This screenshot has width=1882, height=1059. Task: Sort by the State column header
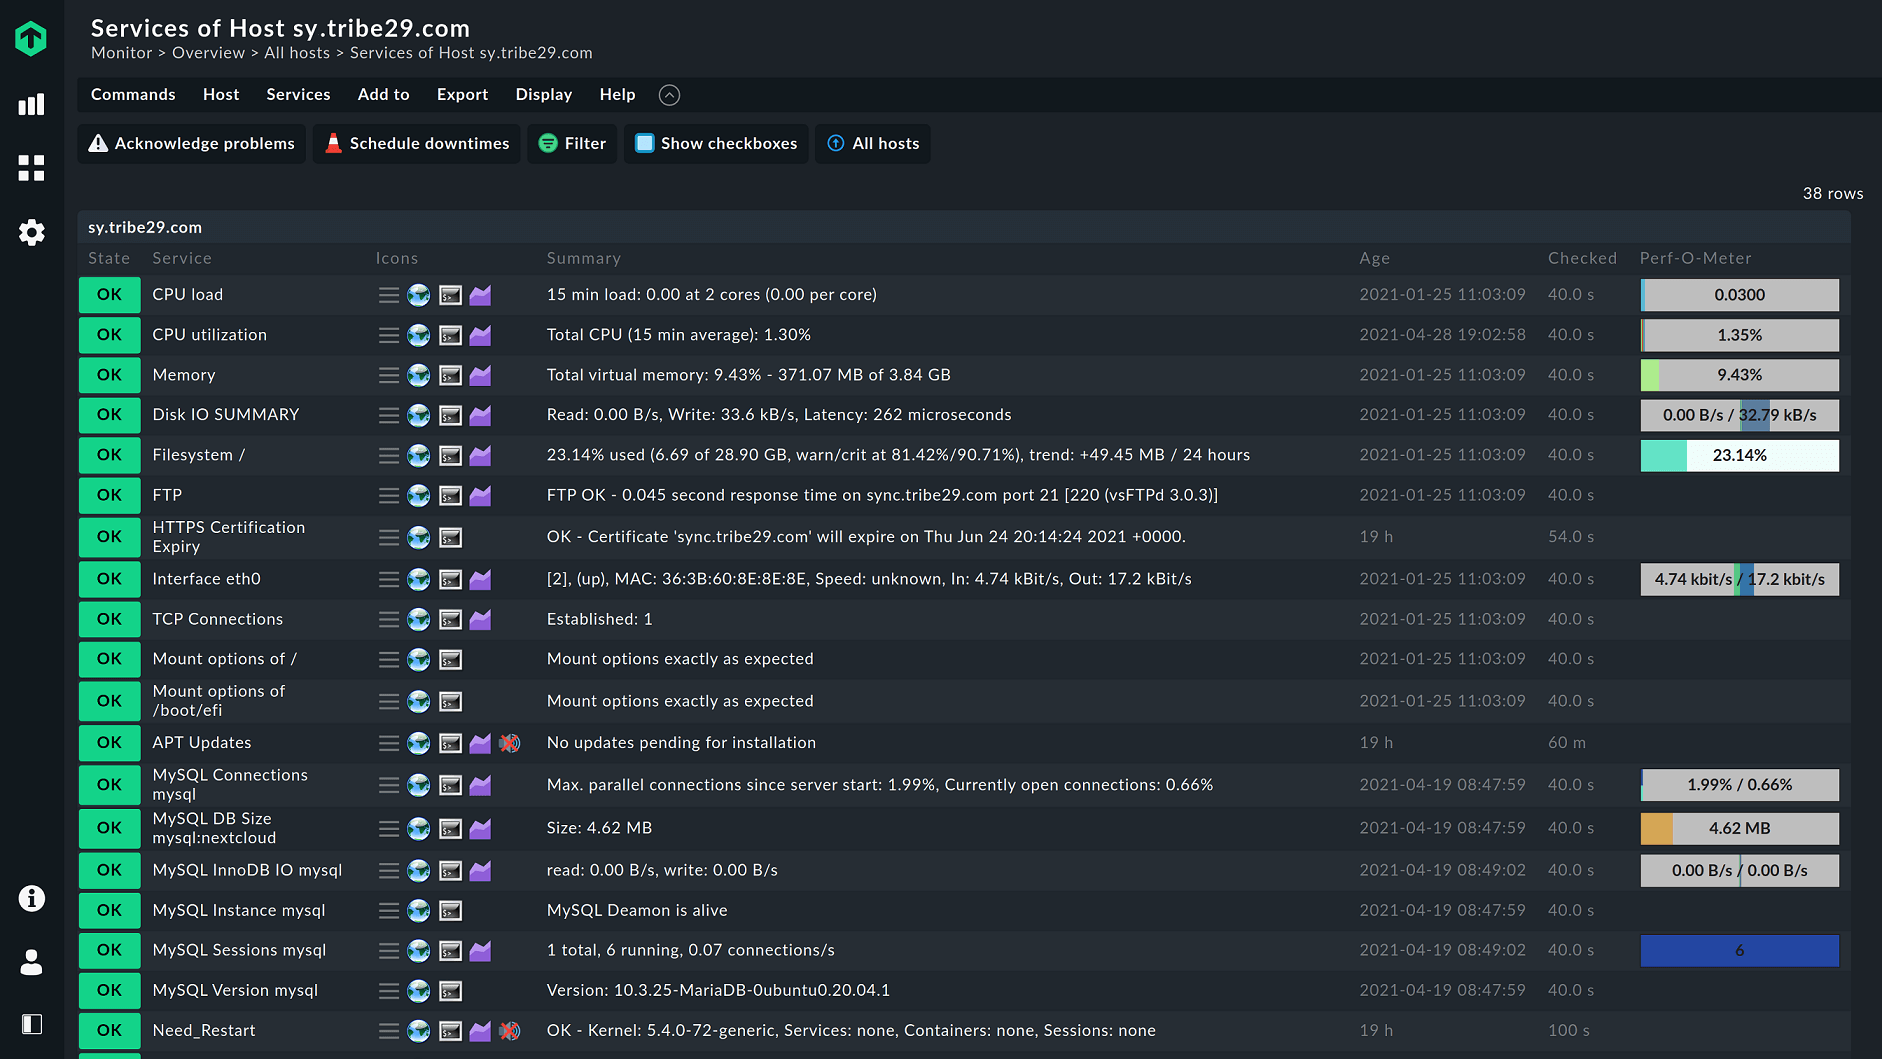[109, 258]
